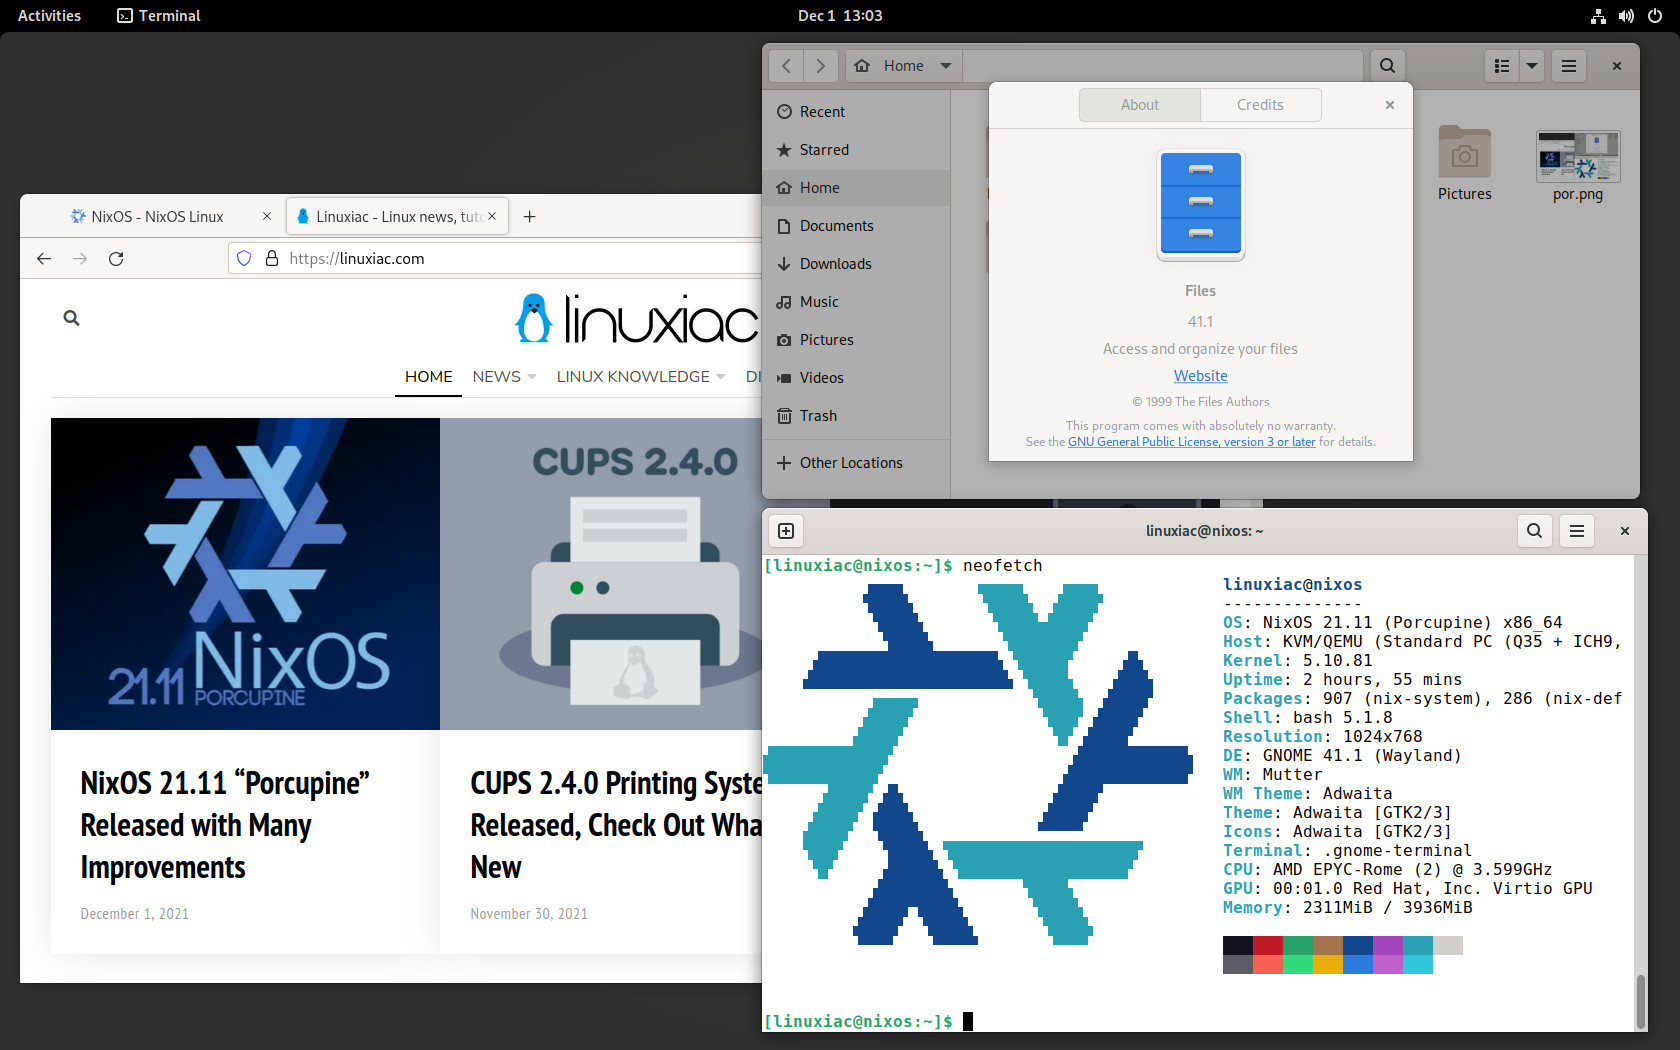Click the Files forward navigation arrow
1680x1050 pixels.
(821, 66)
